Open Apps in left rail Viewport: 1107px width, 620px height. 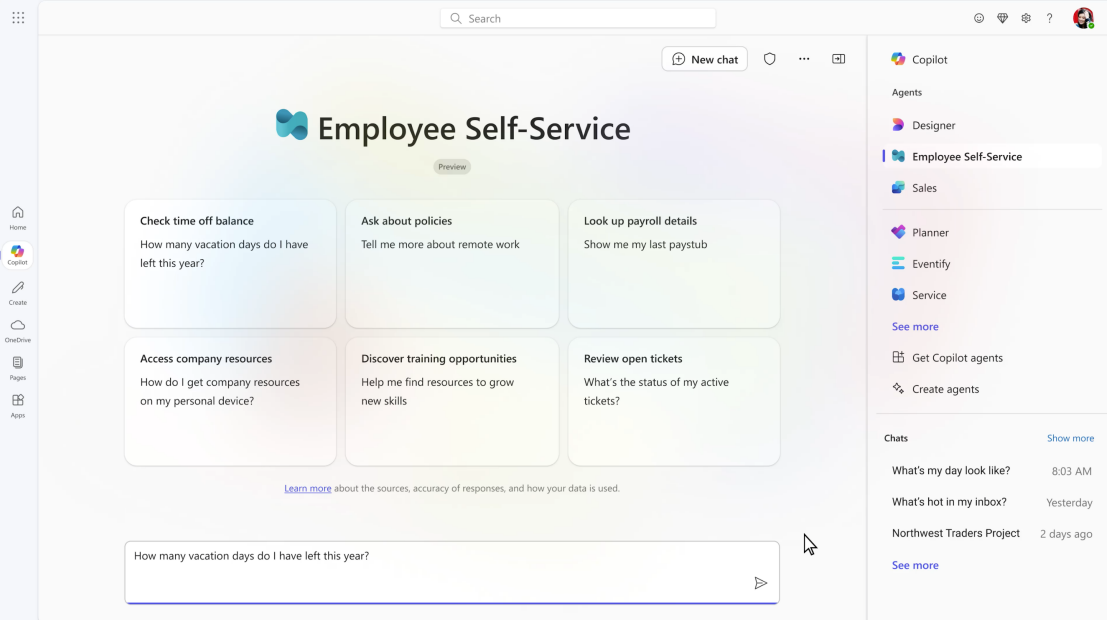pyautogui.click(x=18, y=406)
